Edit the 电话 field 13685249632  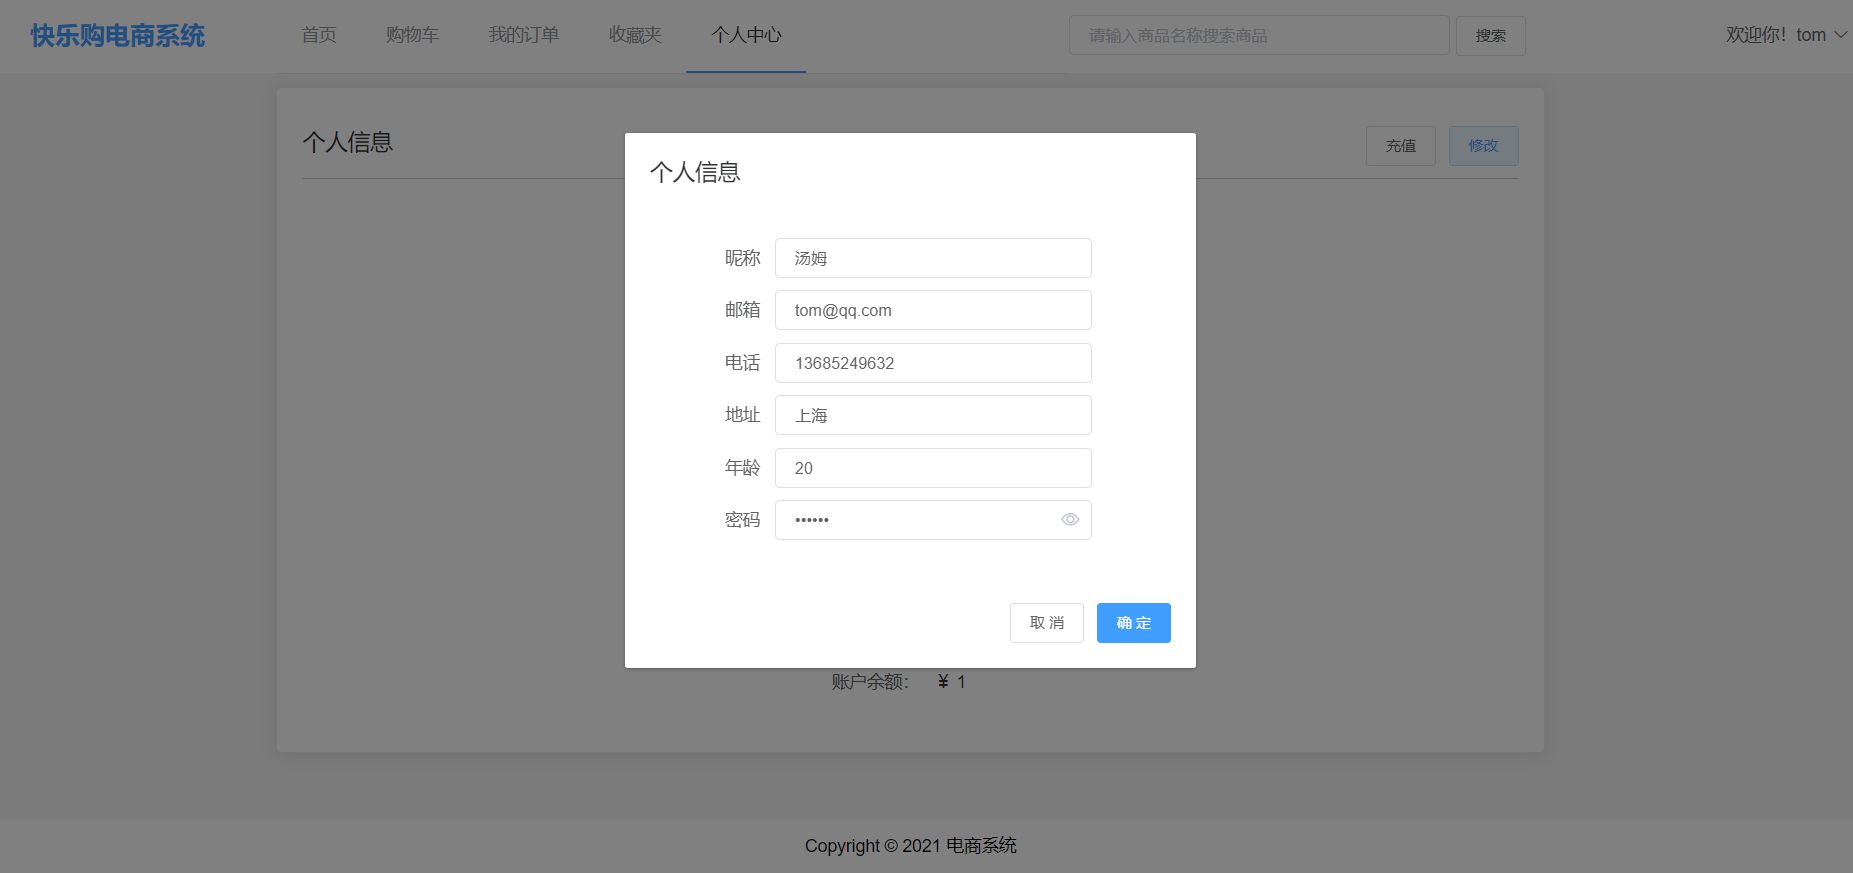coord(933,363)
